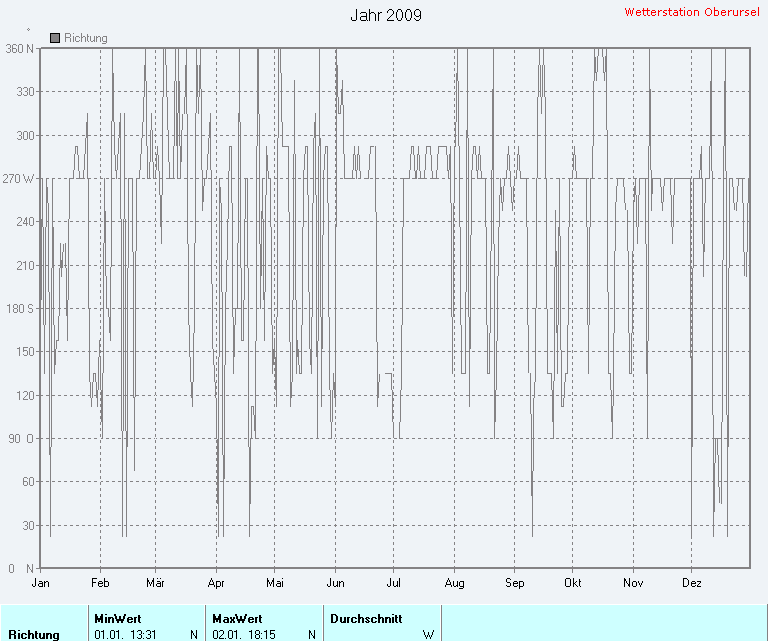Click the gray Richtung legend swatch
This screenshot has width=768, height=641.
click(55, 38)
